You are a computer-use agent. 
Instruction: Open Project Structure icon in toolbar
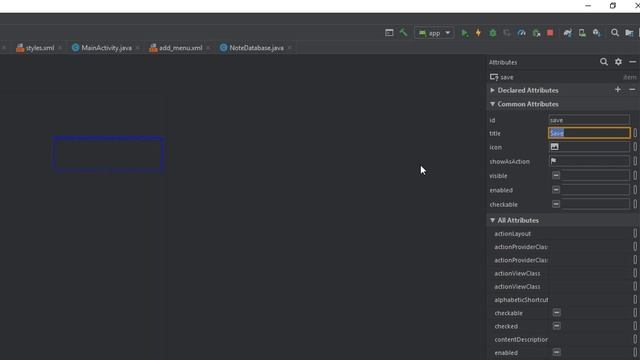coord(629,33)
